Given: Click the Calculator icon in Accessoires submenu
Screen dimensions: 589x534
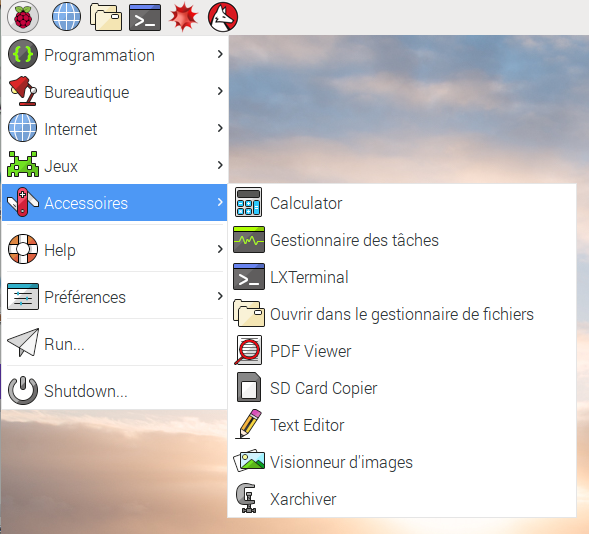Looking at the screenshot, I should pyautogui.click(x=248, y=202).
